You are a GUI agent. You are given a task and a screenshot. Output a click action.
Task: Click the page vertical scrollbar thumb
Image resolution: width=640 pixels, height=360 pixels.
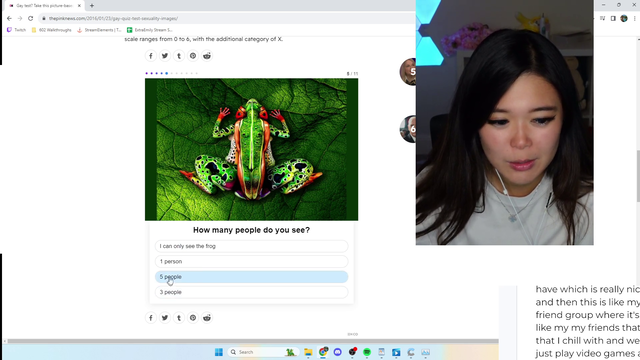click(x=638, y=176)
